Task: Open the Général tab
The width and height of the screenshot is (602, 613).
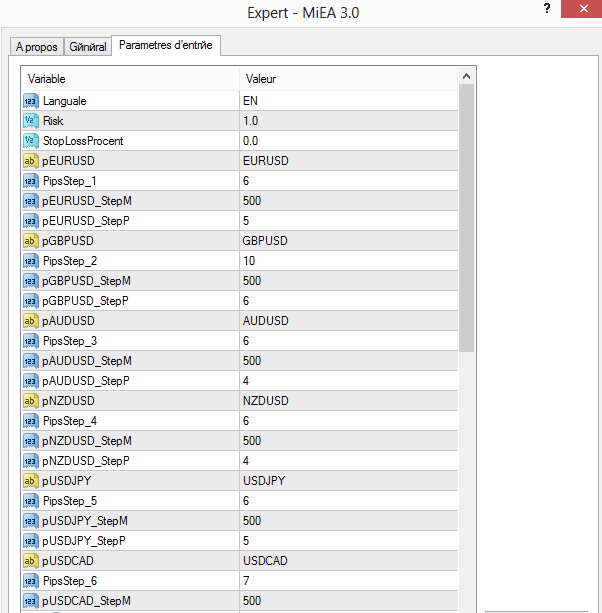Action: pyautogui.click(x=87, y=47)
